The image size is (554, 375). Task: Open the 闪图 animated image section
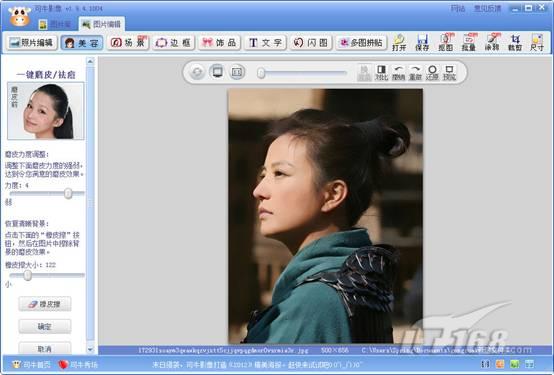311,43
